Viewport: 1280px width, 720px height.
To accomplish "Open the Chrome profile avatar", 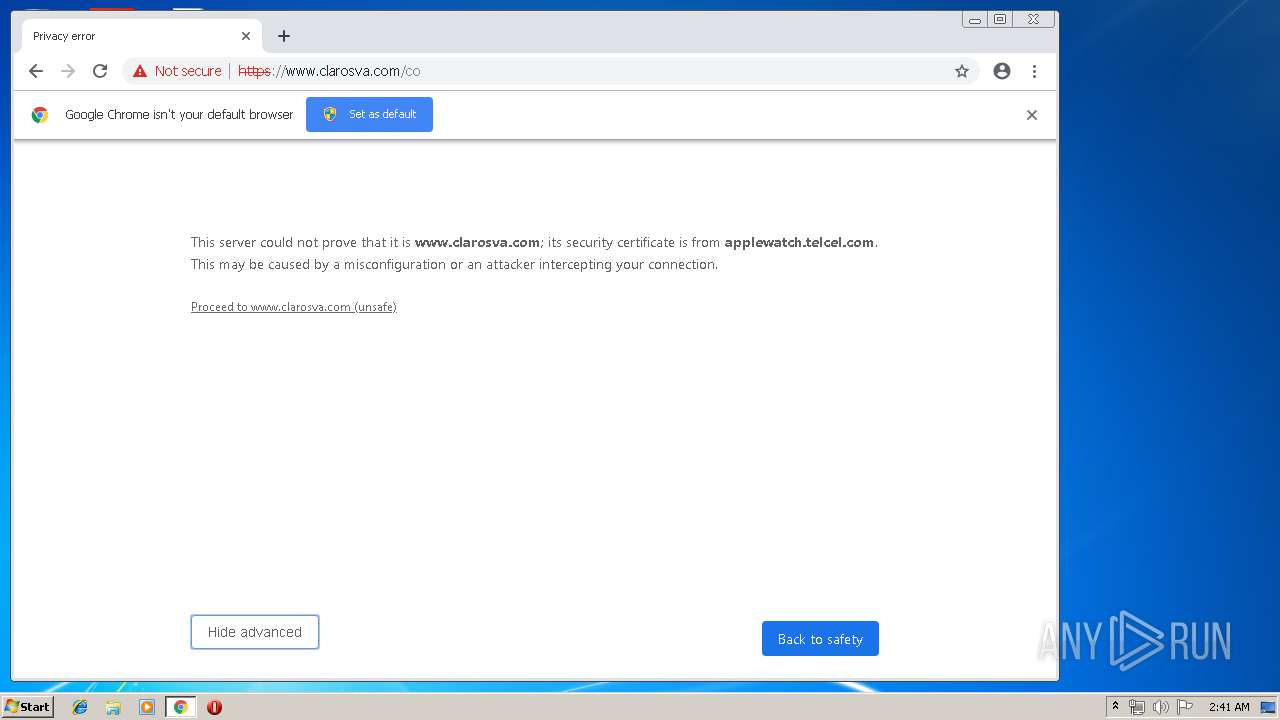I will 1002,71.
